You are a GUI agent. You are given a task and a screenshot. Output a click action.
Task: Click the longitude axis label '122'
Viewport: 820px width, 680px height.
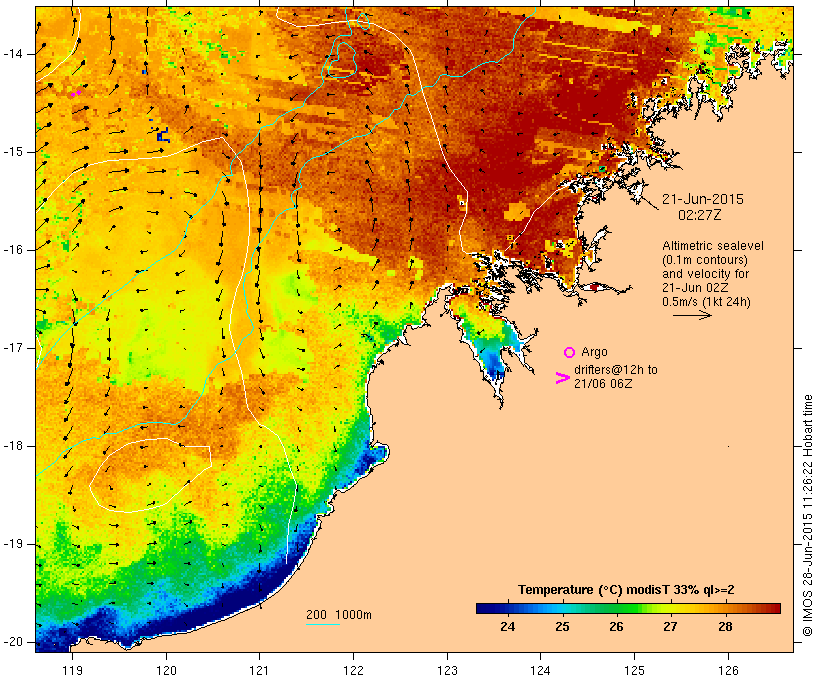pyautogui.click(x=353, y=670)
